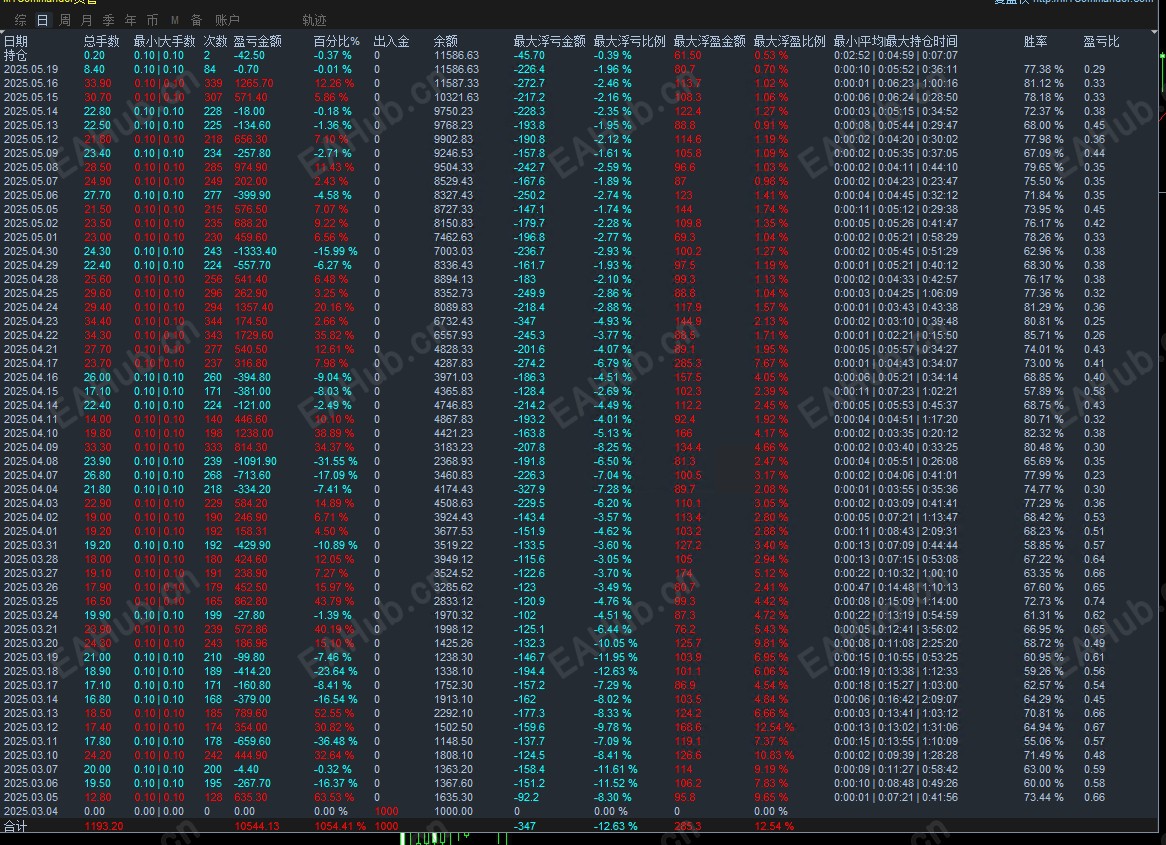
Task: Click the 最大浮盈比例 column header
Action: [x=790, y=41]
